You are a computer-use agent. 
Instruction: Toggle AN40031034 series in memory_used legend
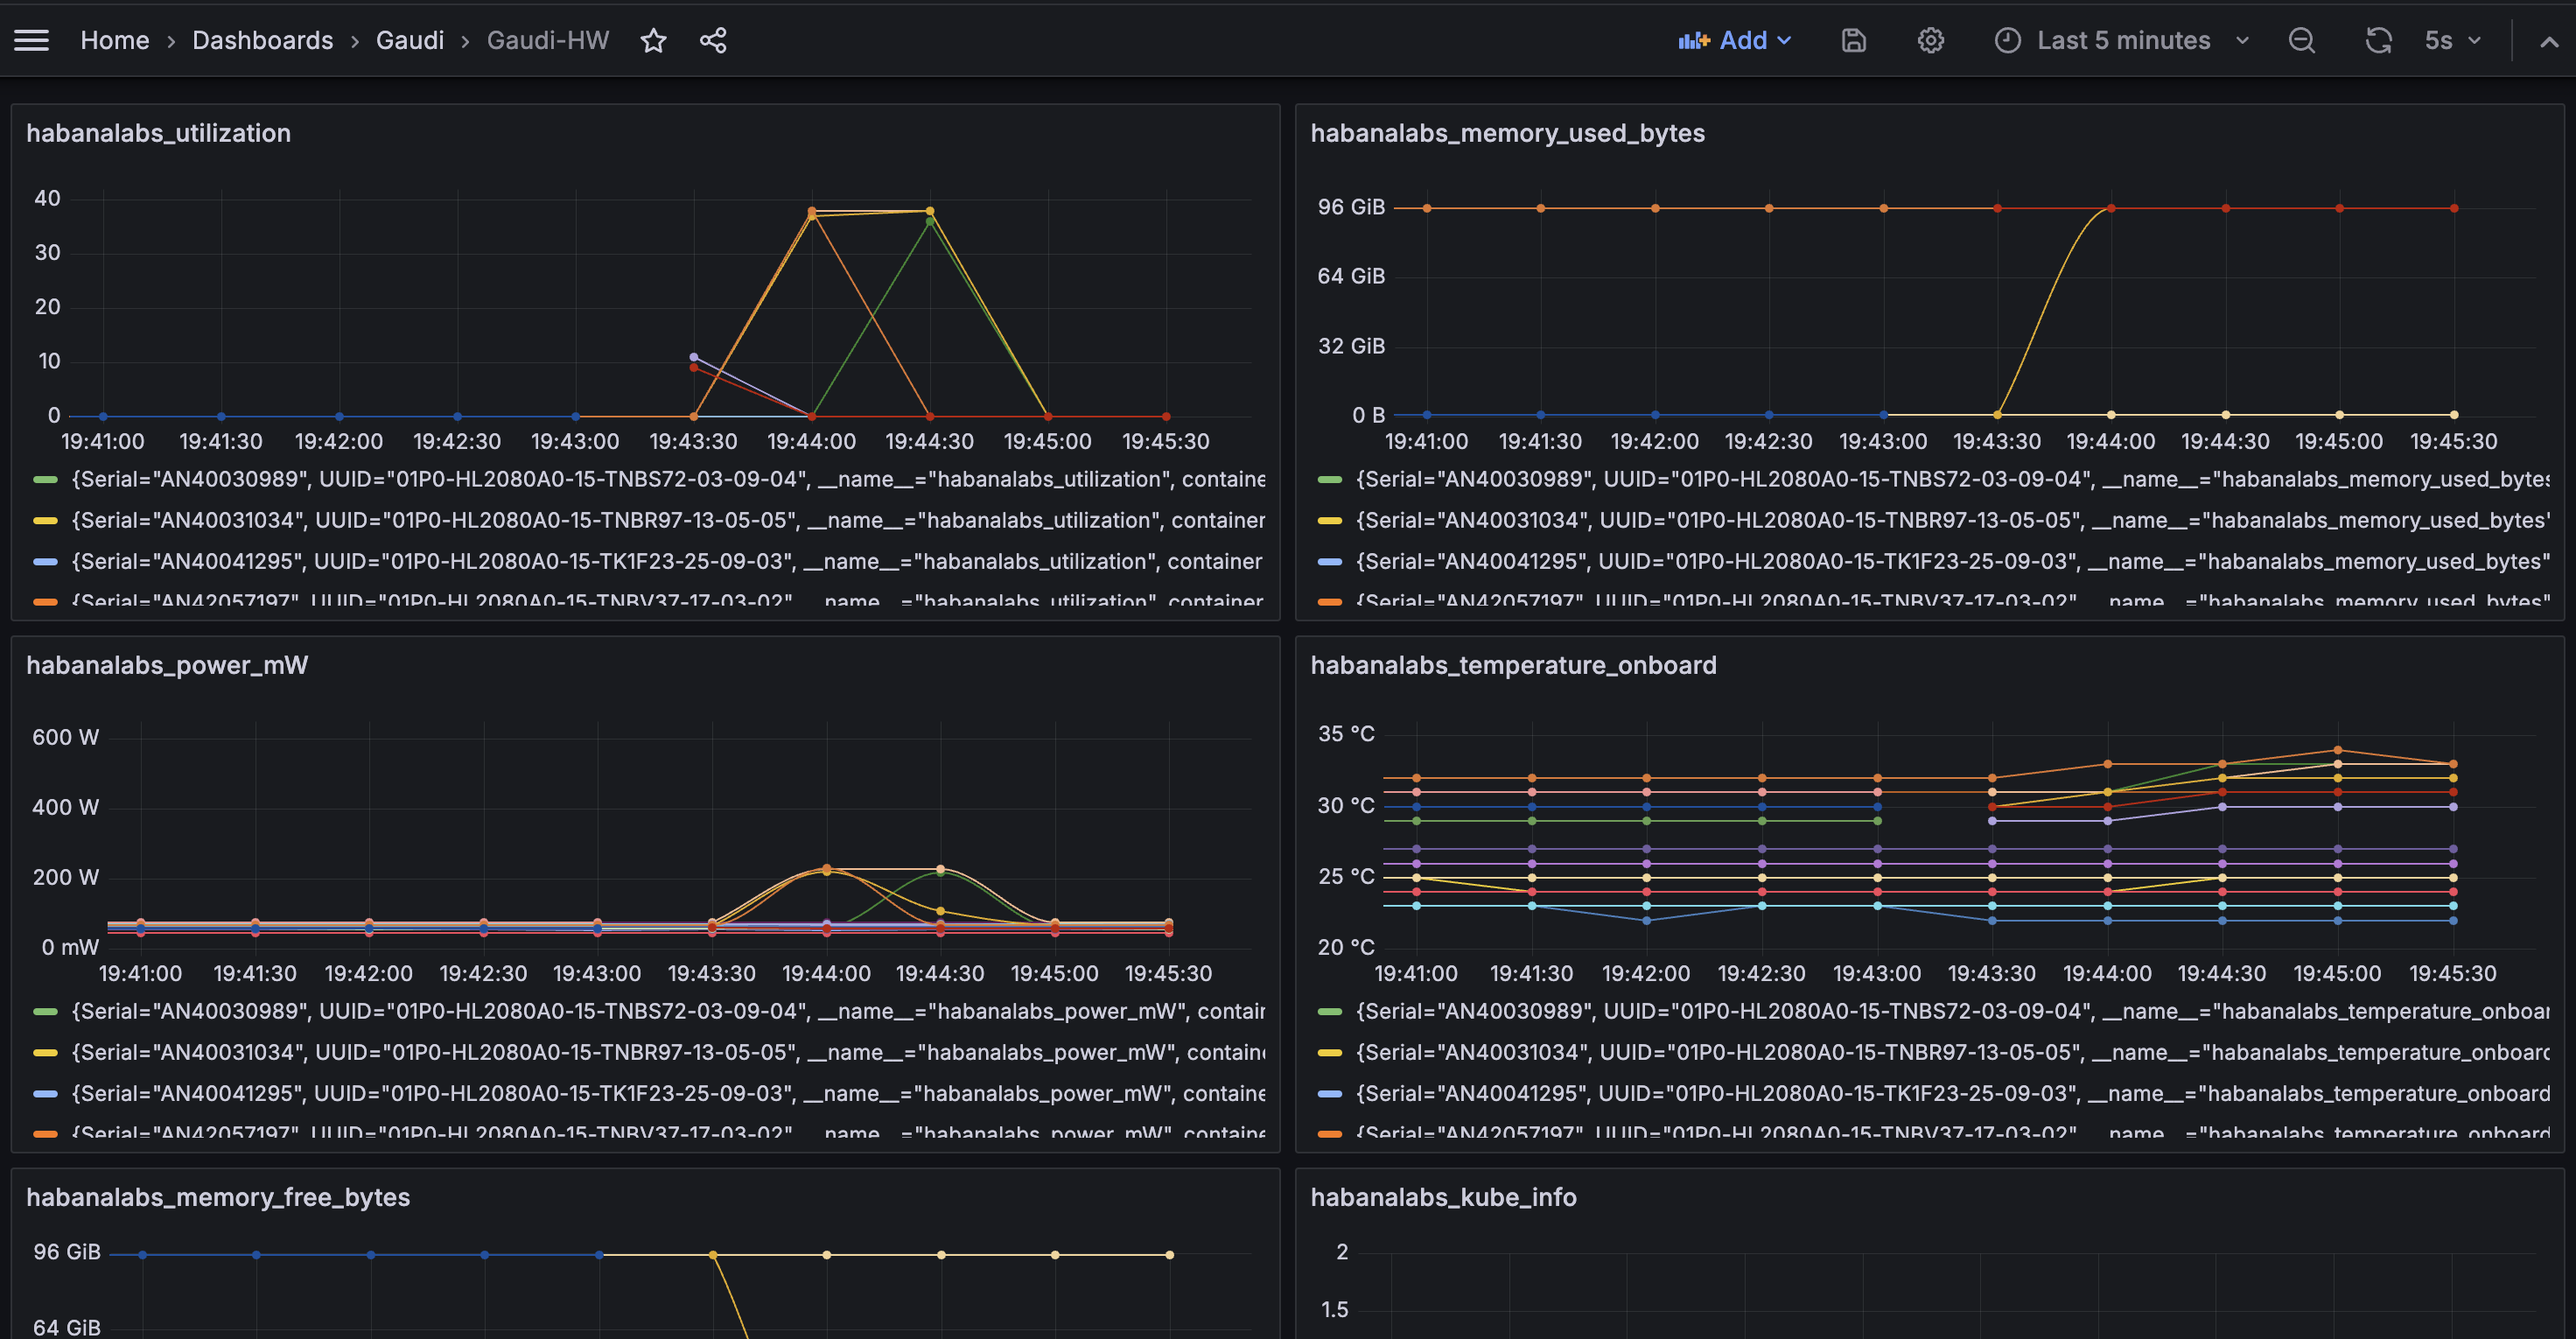click(1952, 520)
